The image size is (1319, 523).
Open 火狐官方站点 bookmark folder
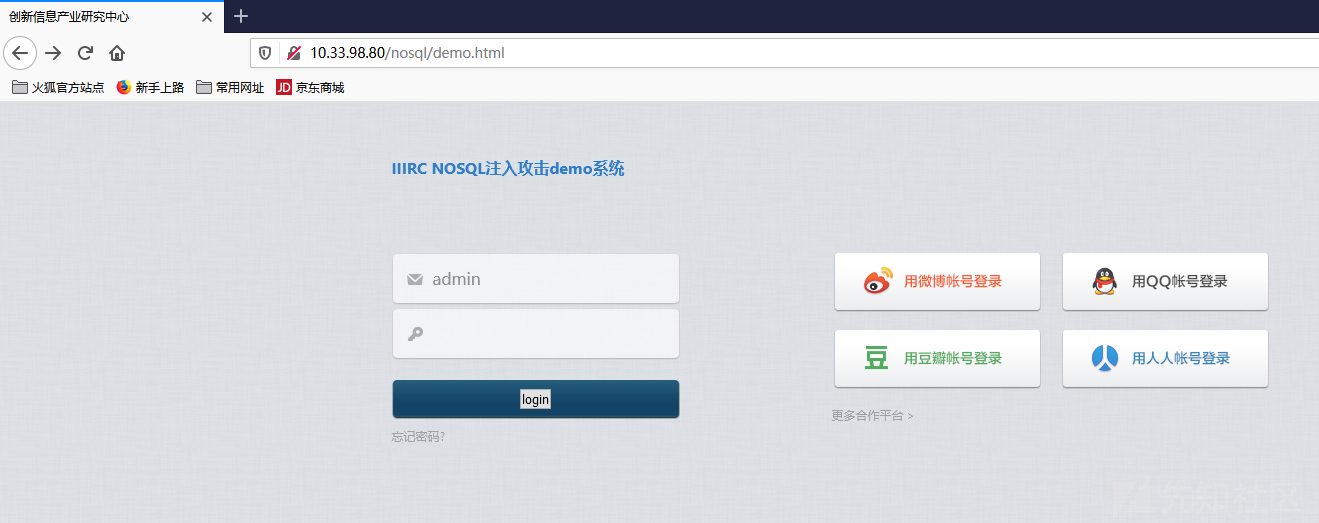[x=58, y=88]
